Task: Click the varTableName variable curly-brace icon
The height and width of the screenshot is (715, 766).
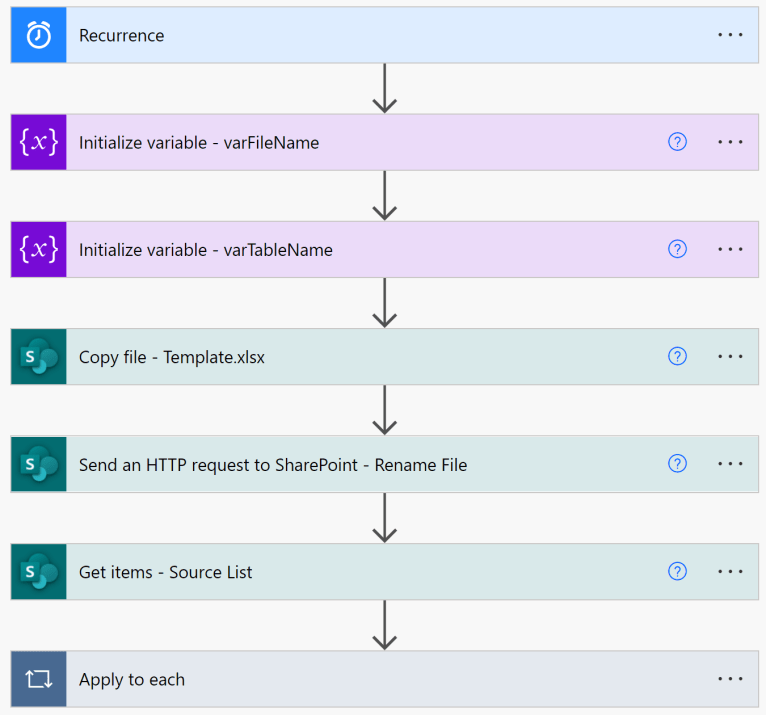Action: pyautogui.click(x=39, y=249)
